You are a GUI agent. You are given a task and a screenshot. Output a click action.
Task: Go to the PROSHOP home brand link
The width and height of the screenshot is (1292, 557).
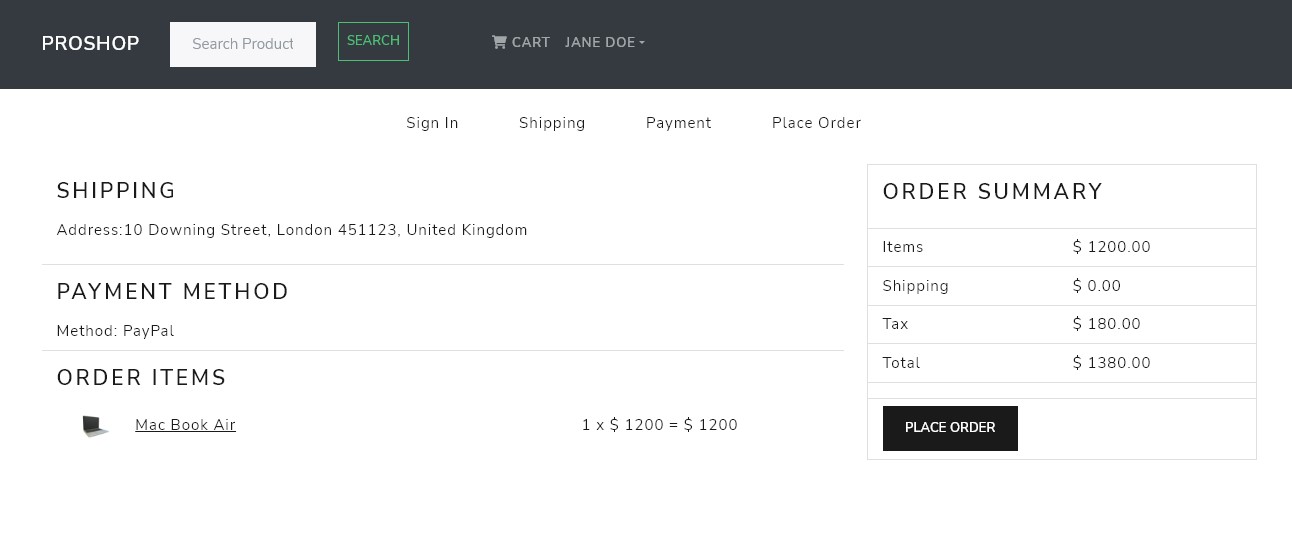[90, 44]
